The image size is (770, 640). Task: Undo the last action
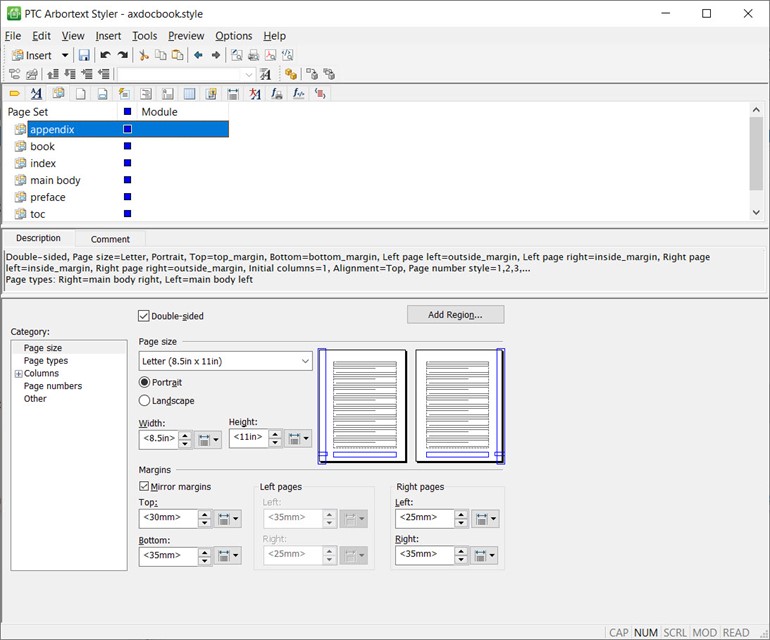coord(105,55)
